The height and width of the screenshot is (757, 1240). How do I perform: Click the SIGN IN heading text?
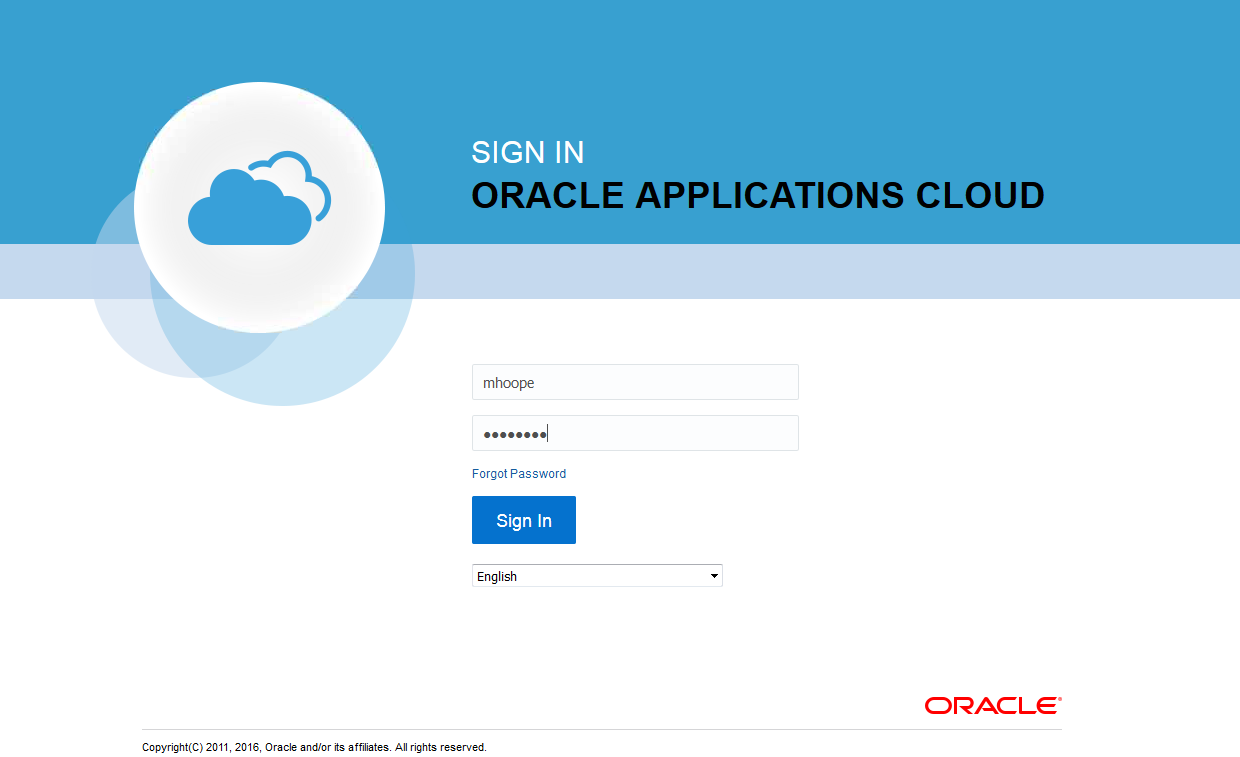pos(528,152)
